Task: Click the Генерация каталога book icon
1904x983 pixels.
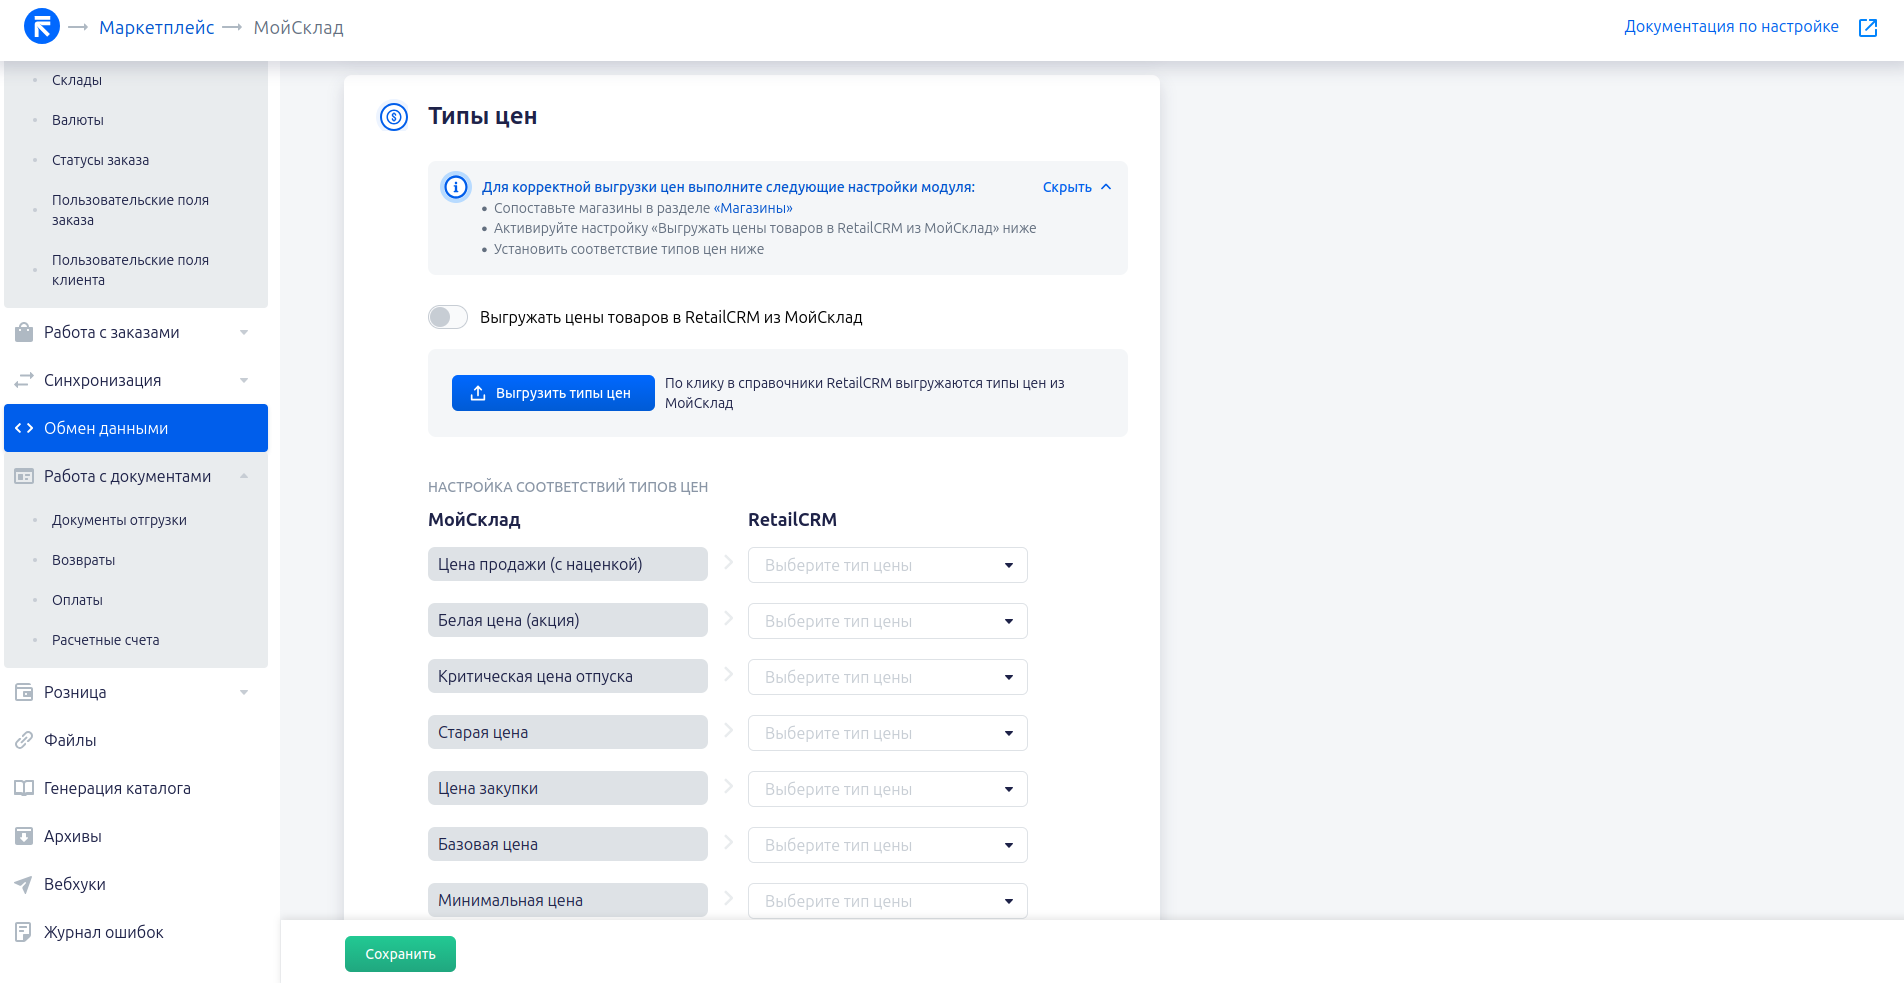Action: click(24, 788)
